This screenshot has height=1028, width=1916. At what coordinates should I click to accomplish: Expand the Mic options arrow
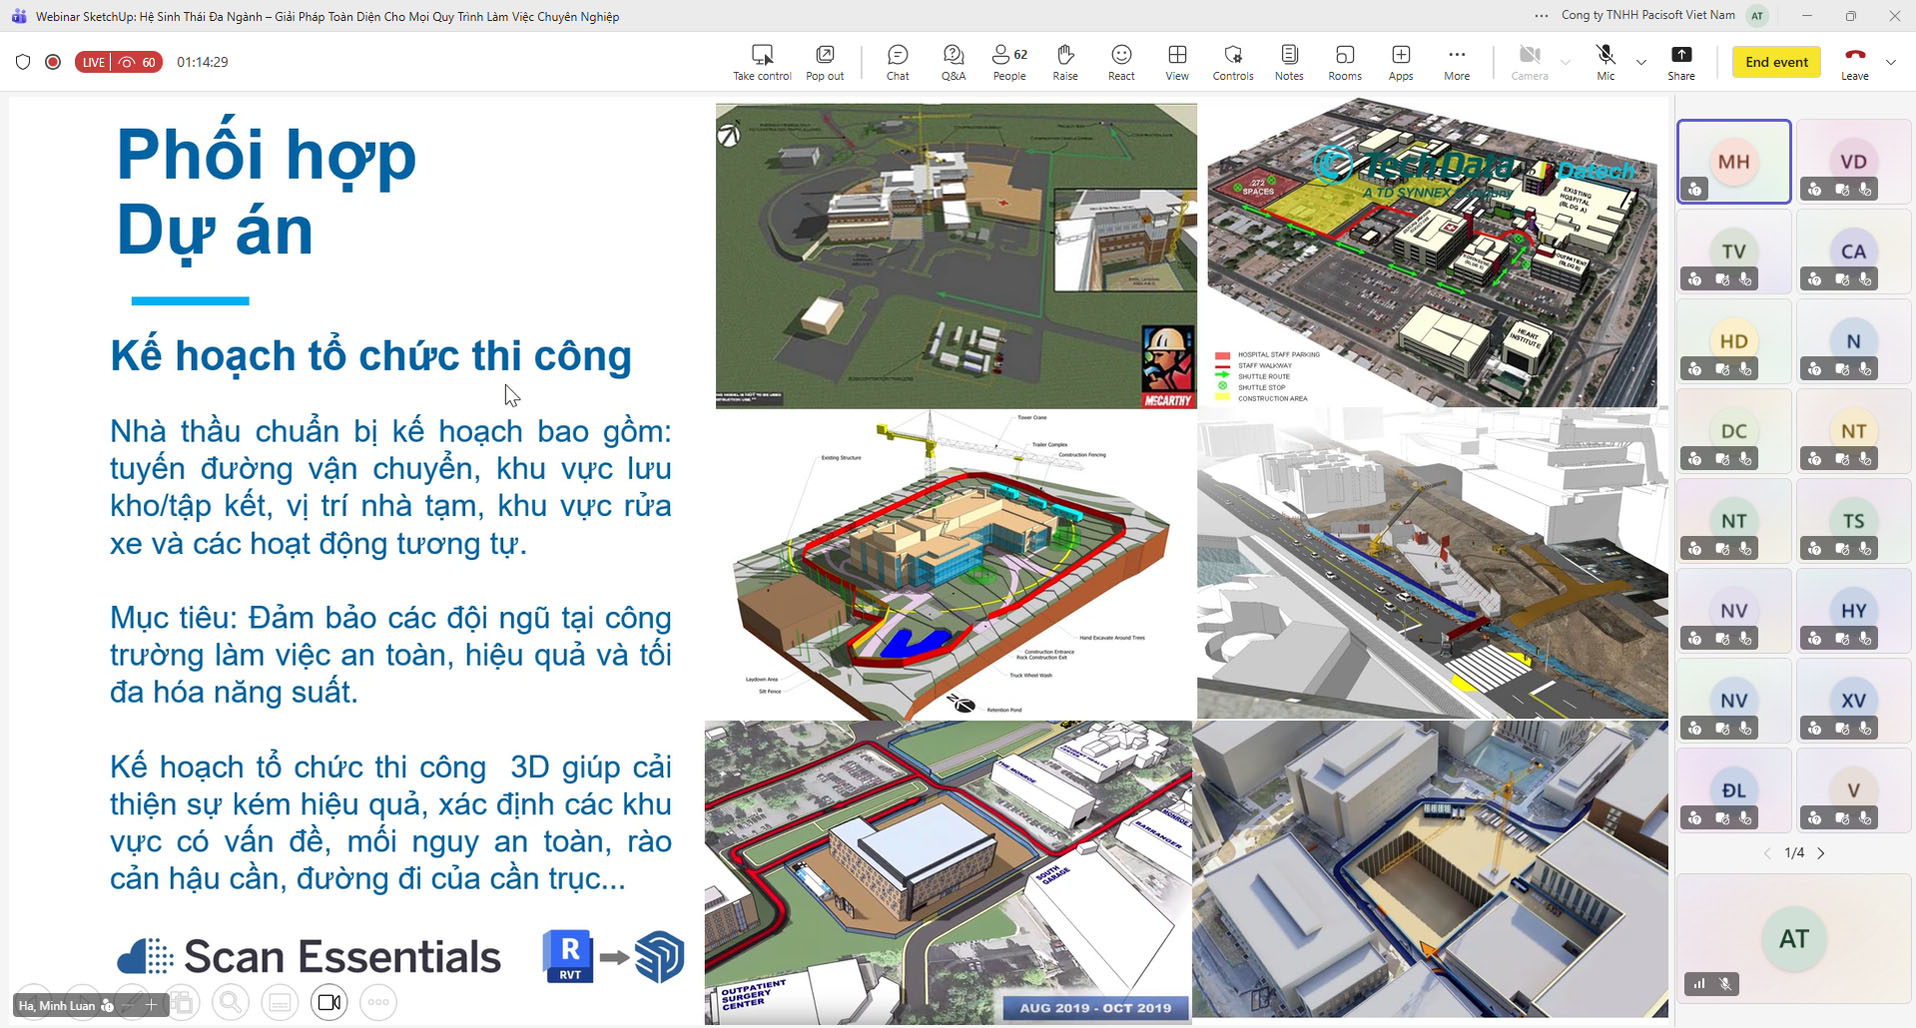[x=1641, y=62]
